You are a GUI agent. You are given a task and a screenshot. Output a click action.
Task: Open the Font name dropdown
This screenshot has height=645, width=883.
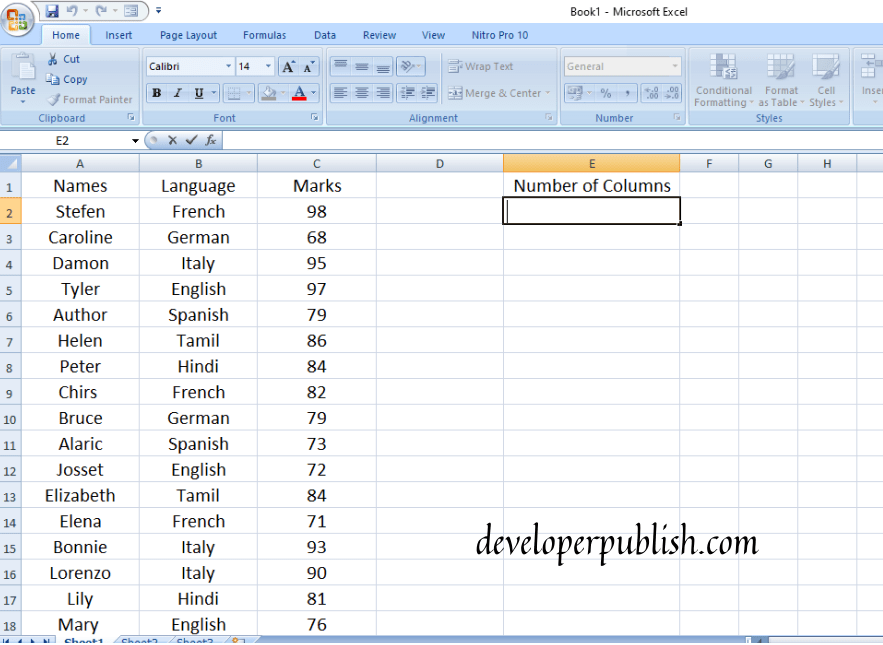(227, 66)
